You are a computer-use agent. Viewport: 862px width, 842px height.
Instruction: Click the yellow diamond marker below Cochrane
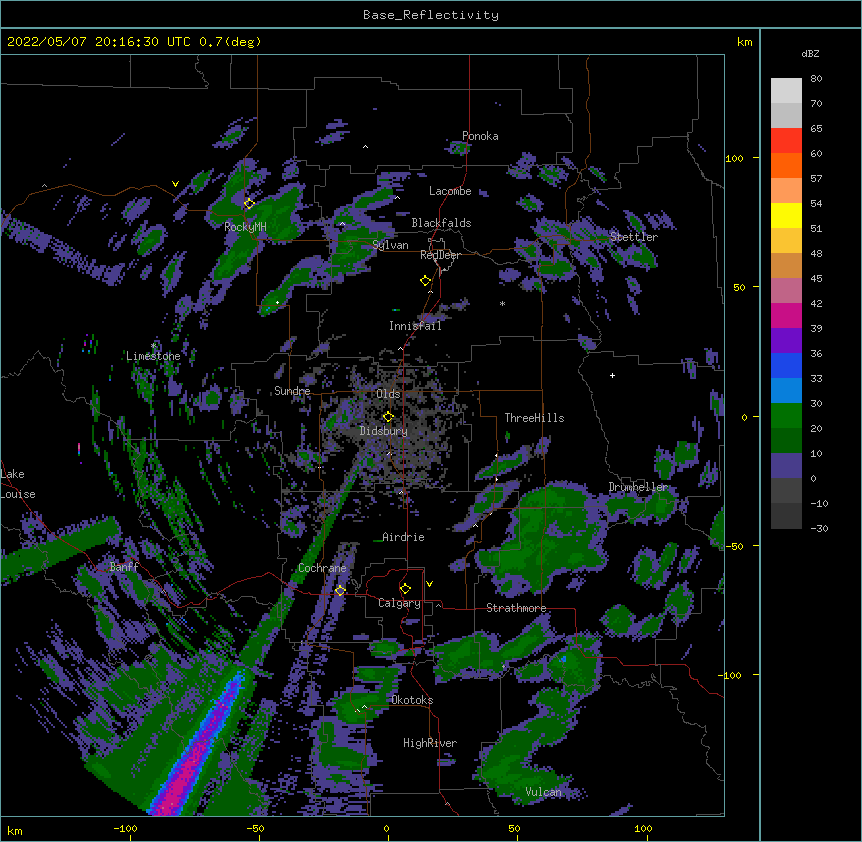click(340, 590)
